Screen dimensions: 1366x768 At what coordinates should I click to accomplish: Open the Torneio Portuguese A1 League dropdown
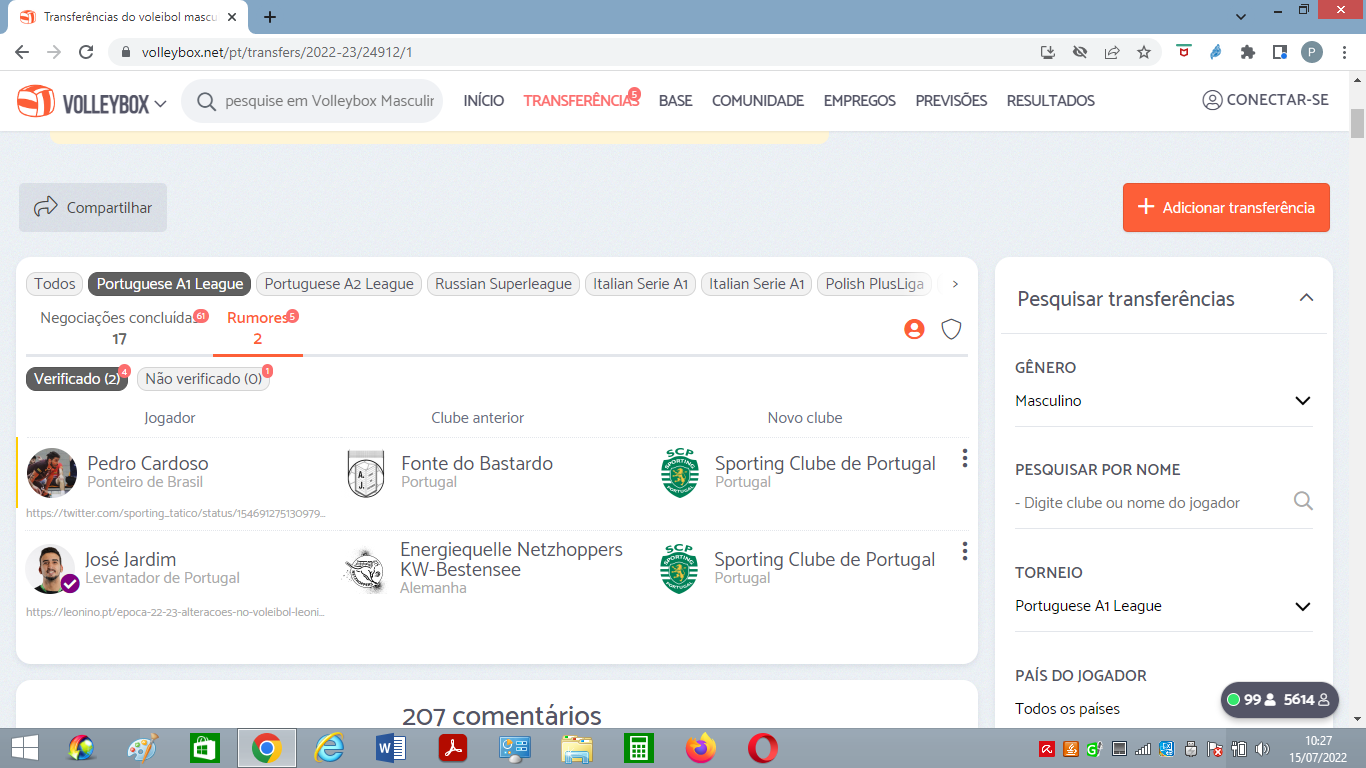(1163, 606)
